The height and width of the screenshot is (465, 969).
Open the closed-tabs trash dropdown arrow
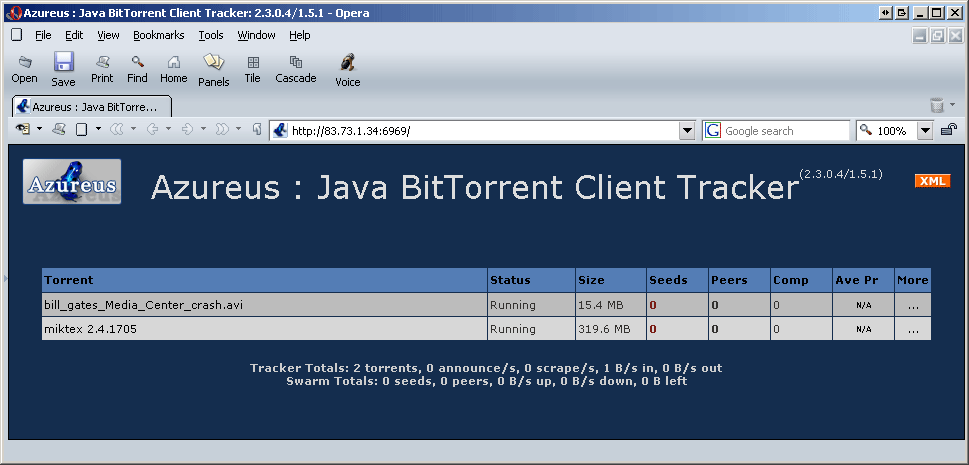952,105
